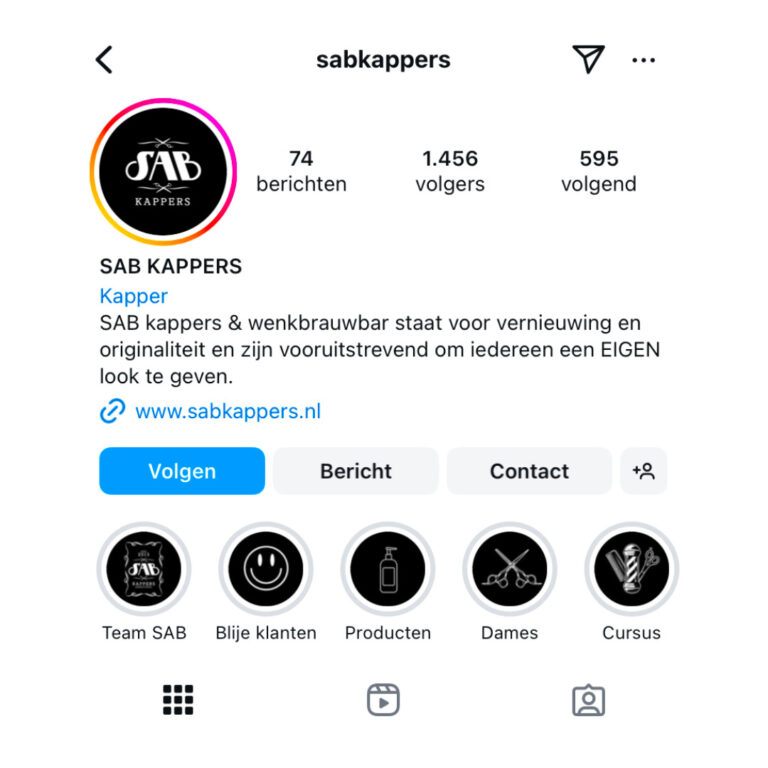Image resolution: width=768 pixels, height=768 pixels.
Task: Open the Team SAB story highlight
Action: 144,569
